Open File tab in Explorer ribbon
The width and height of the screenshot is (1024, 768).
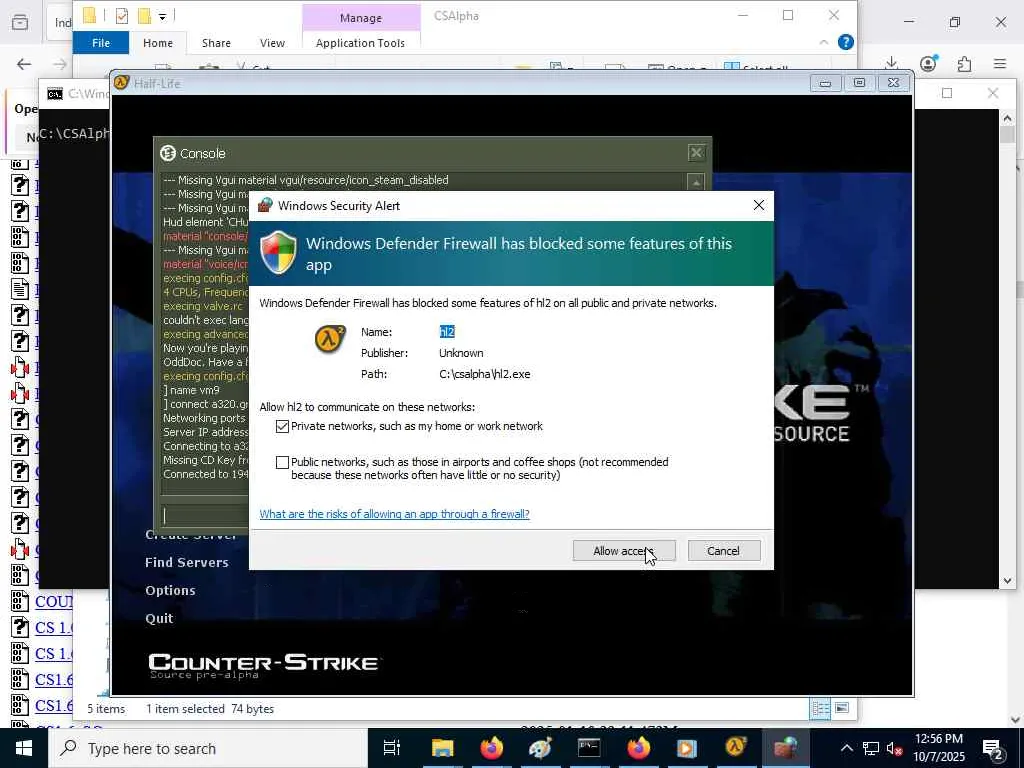[x=101, y=43]
